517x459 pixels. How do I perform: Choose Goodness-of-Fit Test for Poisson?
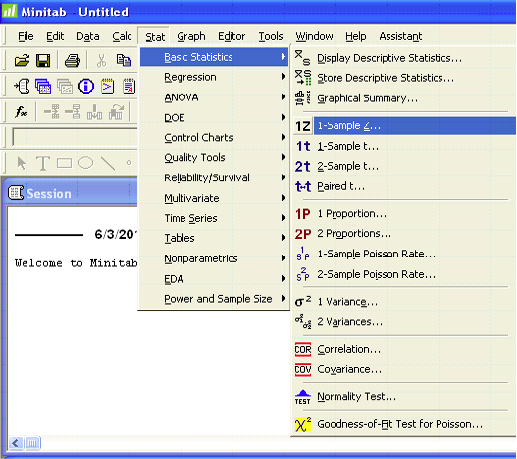pos(404,424)
